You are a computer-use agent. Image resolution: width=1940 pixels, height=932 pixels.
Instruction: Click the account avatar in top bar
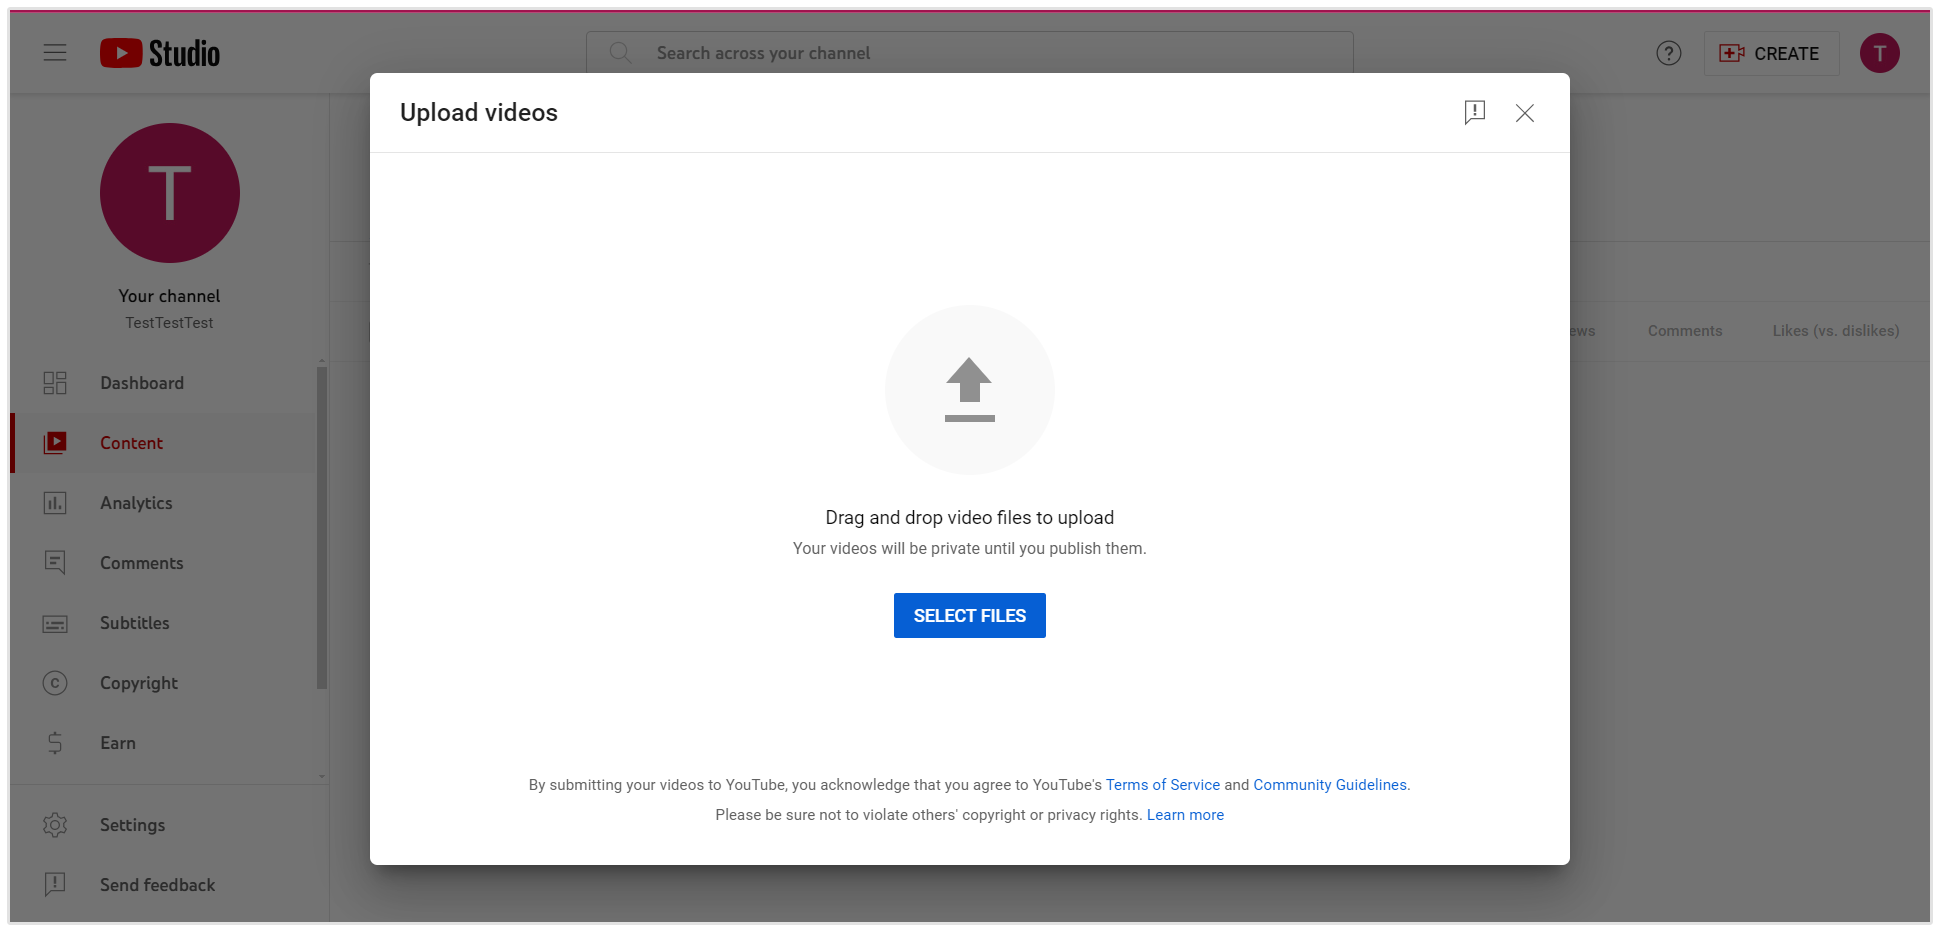1879,53
